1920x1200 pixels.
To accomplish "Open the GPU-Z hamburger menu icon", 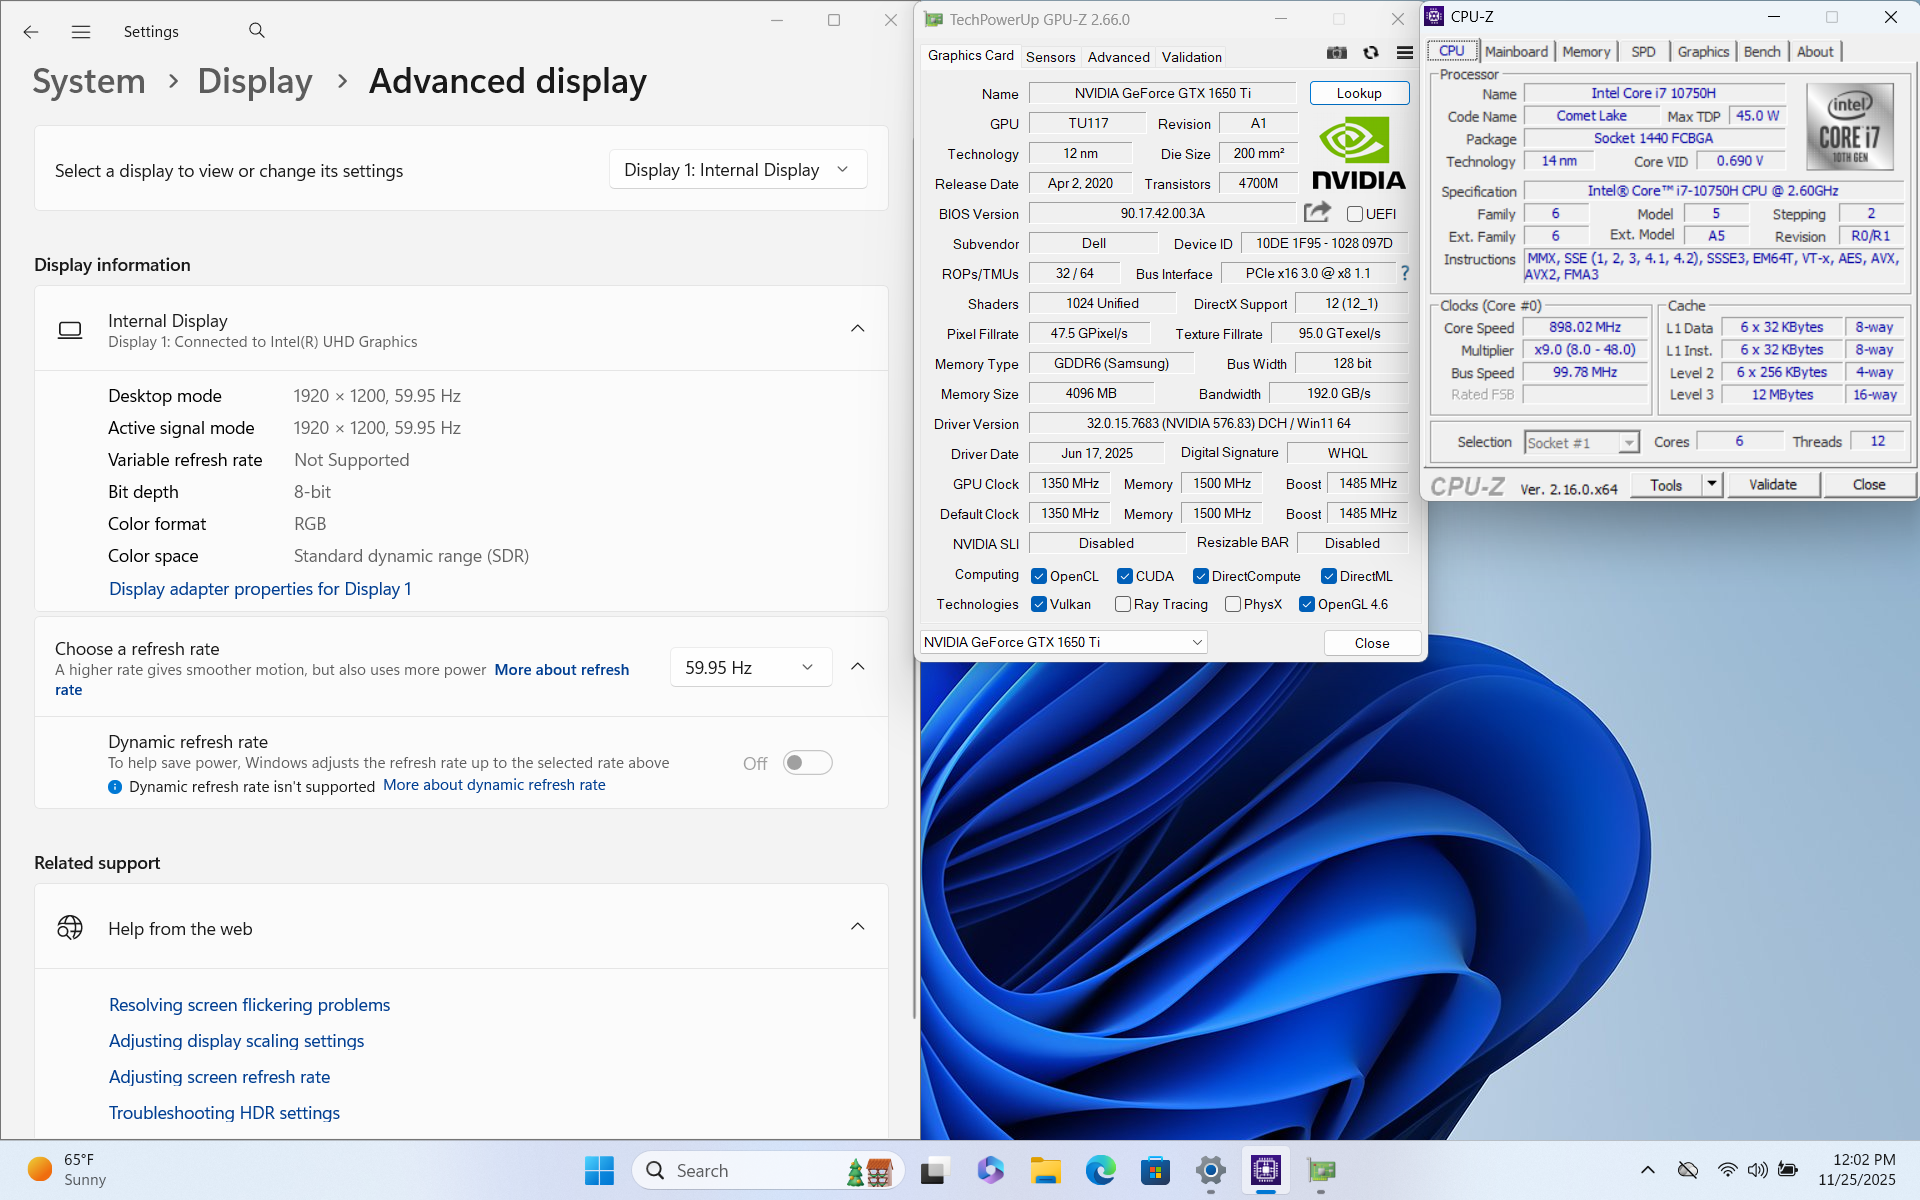I will [1404, 53].
